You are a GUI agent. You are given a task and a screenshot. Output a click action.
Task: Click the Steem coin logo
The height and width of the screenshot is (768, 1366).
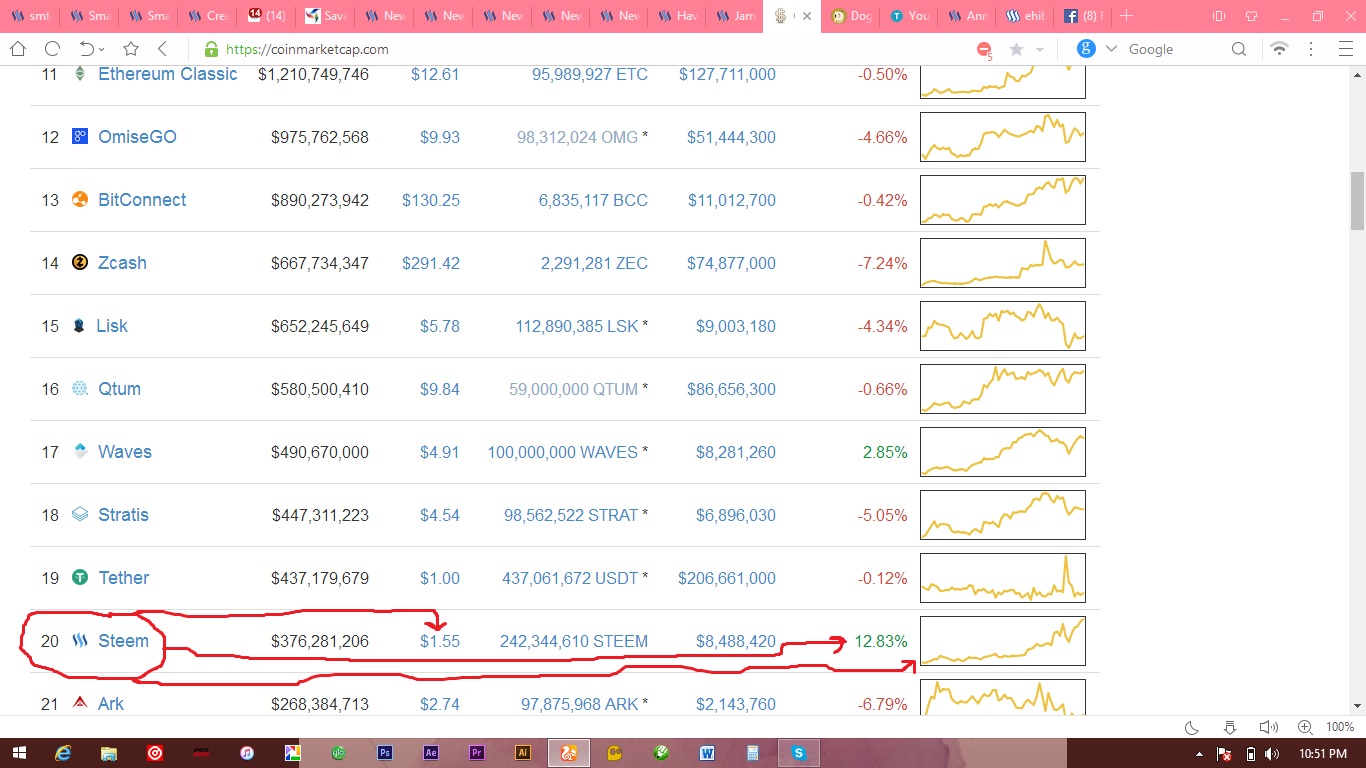80,641
